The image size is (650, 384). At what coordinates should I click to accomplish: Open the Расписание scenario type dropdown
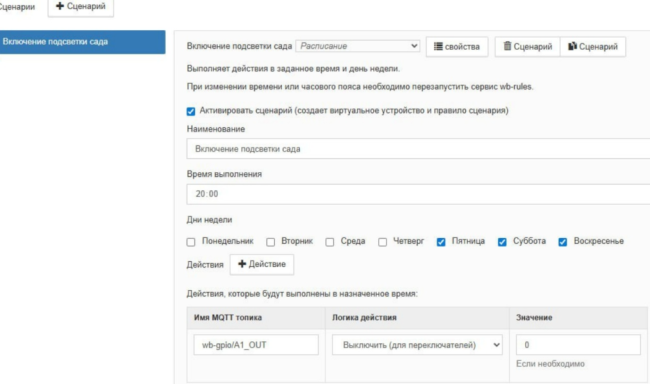[x=357, y=46]
